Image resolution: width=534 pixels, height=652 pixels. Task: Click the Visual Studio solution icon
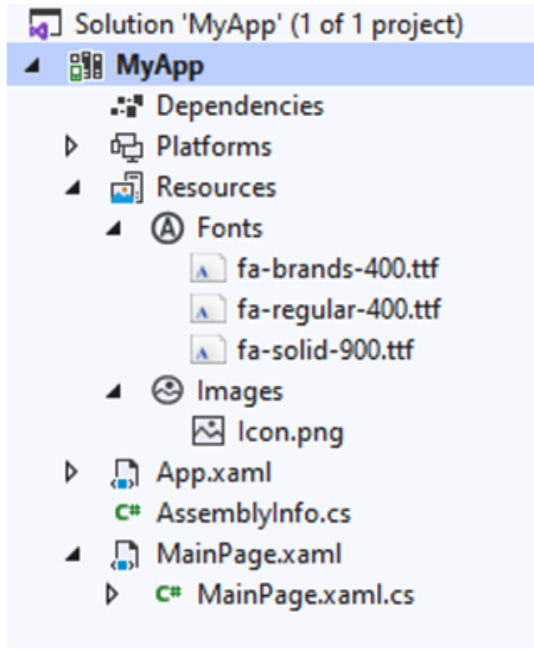click(x=45, y=24)
